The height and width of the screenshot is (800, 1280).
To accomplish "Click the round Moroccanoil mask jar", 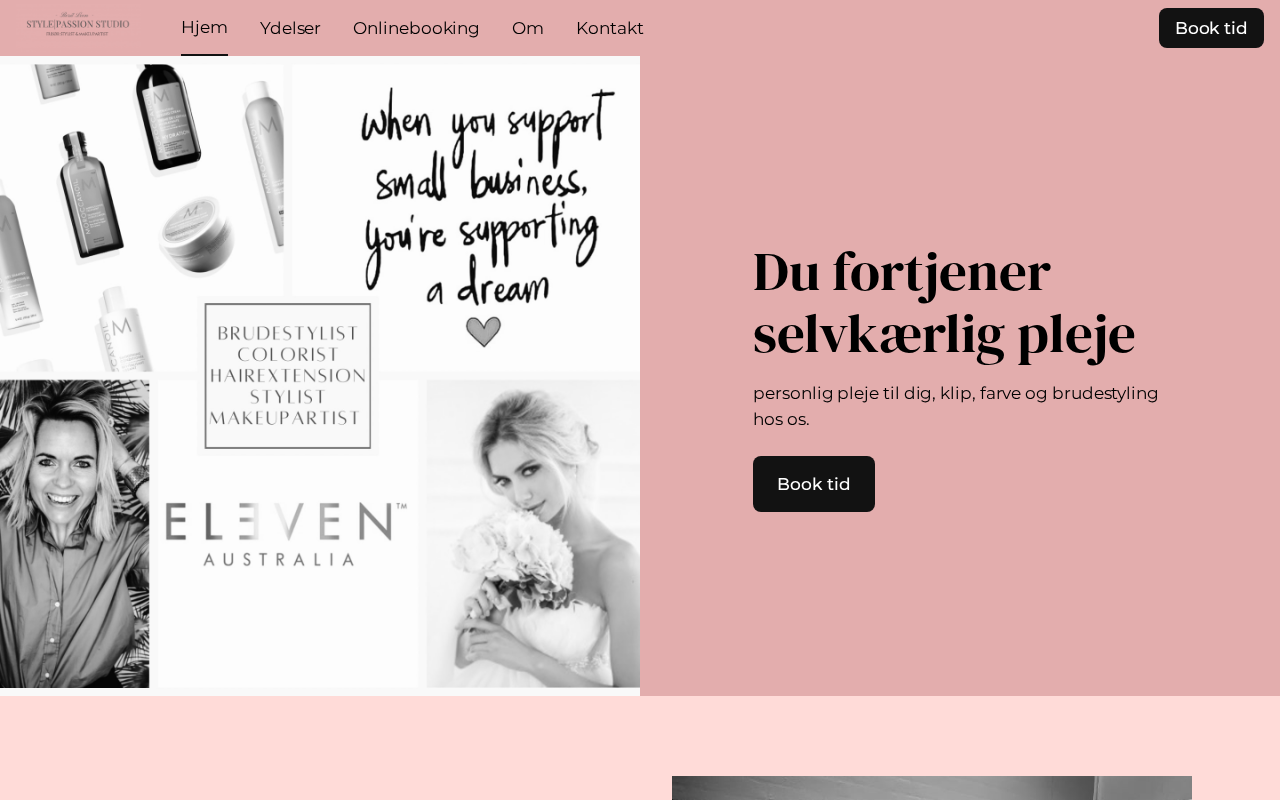I will pos(197,236).
